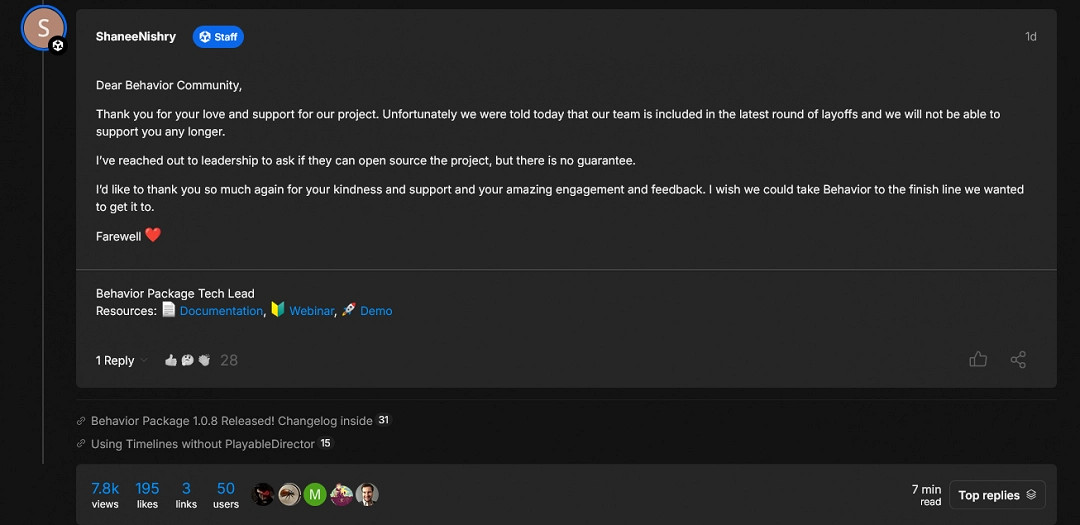The height and width of the screenshot is (525, 1080).
Task: Click the first dark participant avatar
Action: click(x=263, y=494)
